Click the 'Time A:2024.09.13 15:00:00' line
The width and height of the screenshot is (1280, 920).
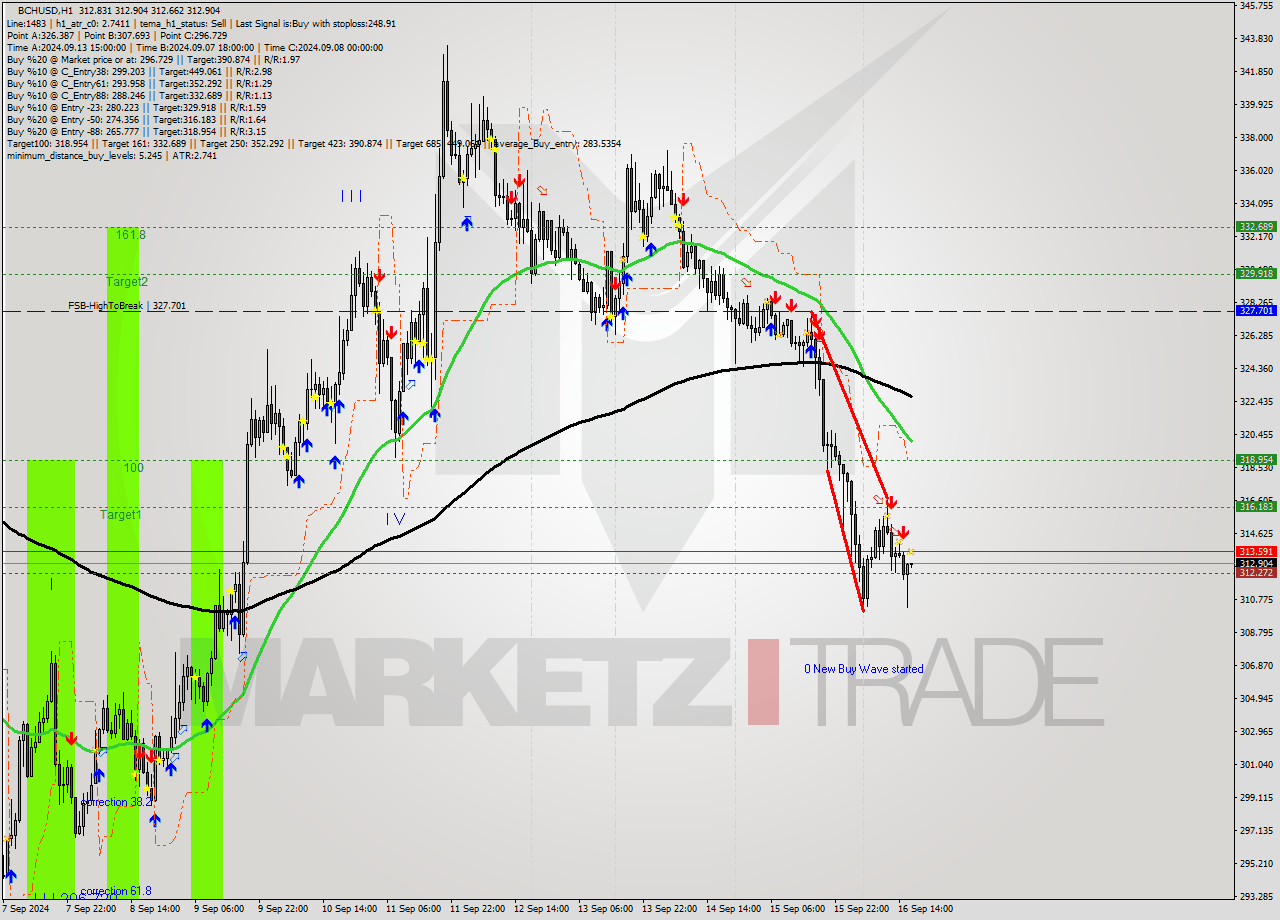tap(66, 47)
